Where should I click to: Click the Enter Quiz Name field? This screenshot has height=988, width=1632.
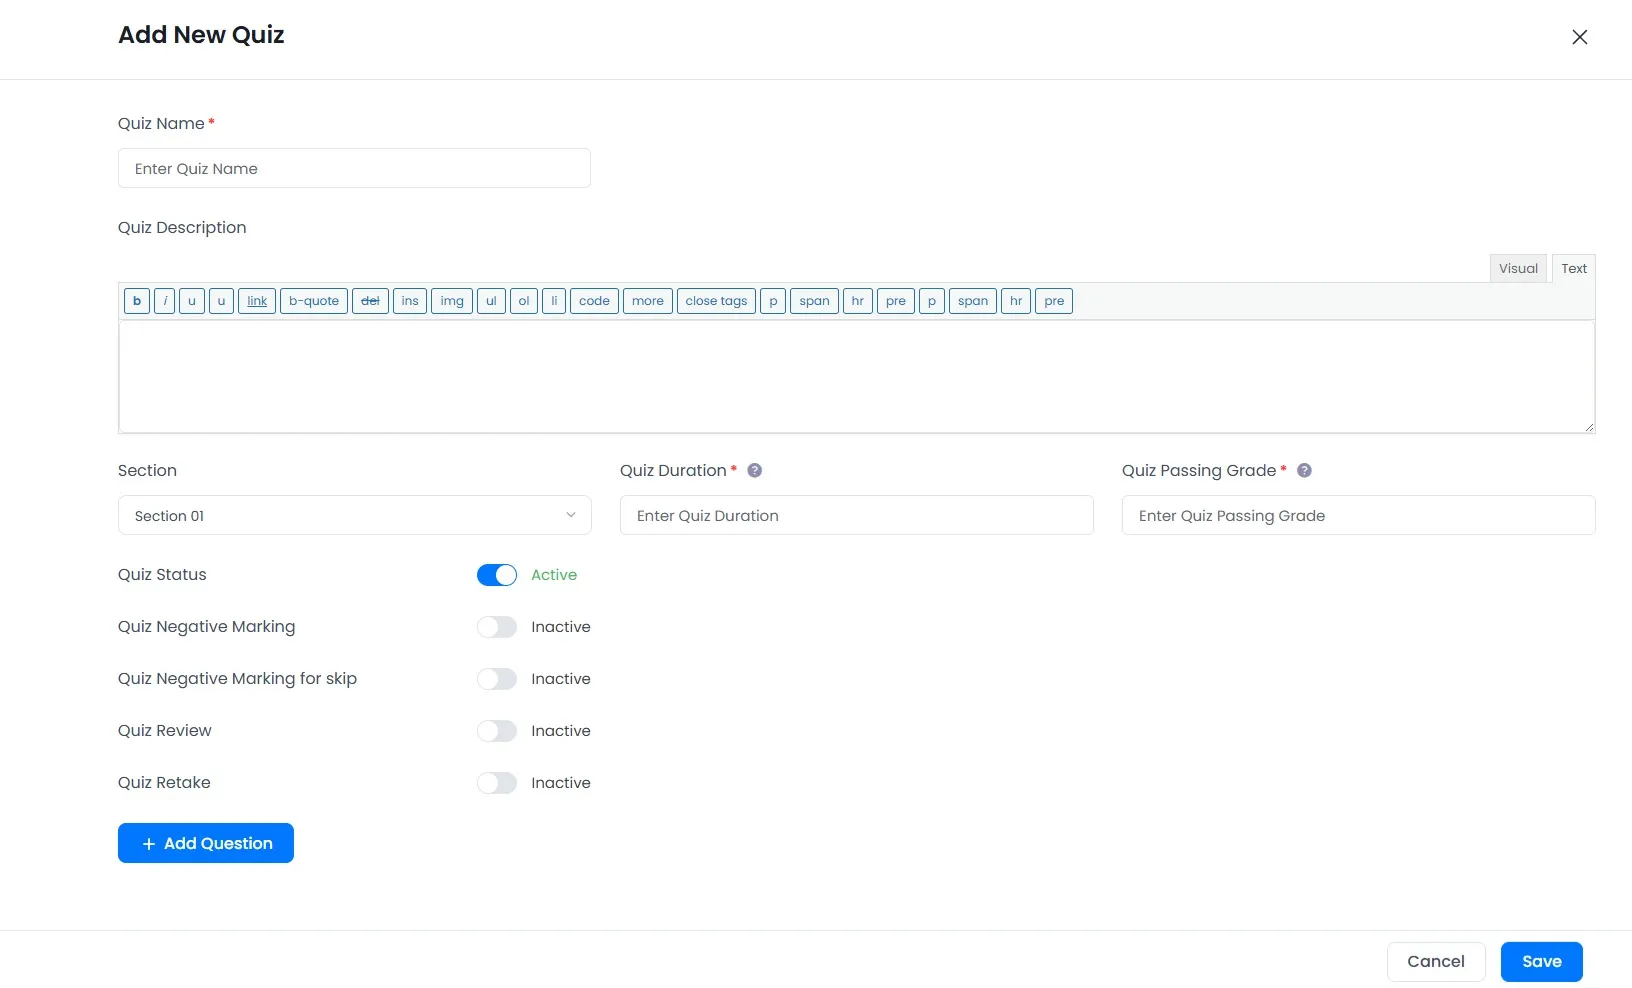[x=354, y=169]
